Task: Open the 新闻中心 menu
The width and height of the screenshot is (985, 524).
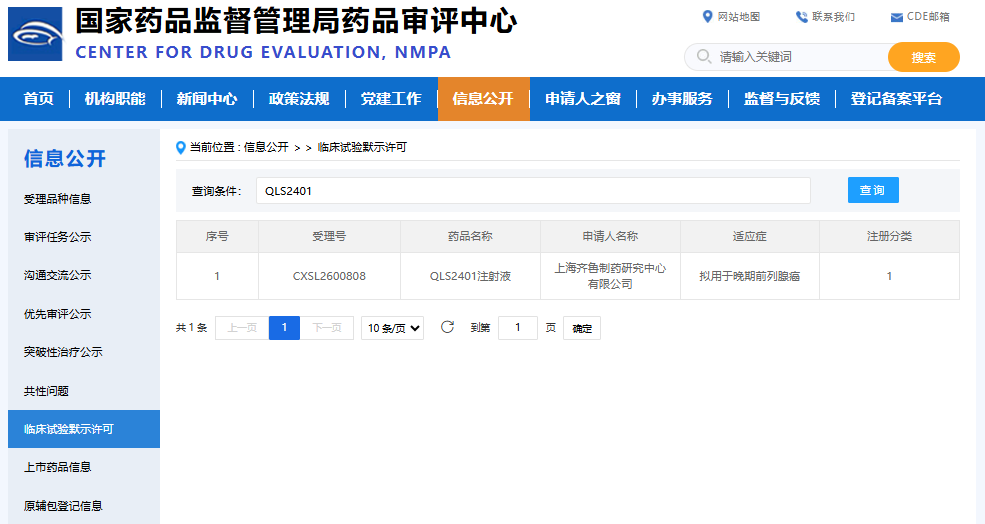Action: 207,99
